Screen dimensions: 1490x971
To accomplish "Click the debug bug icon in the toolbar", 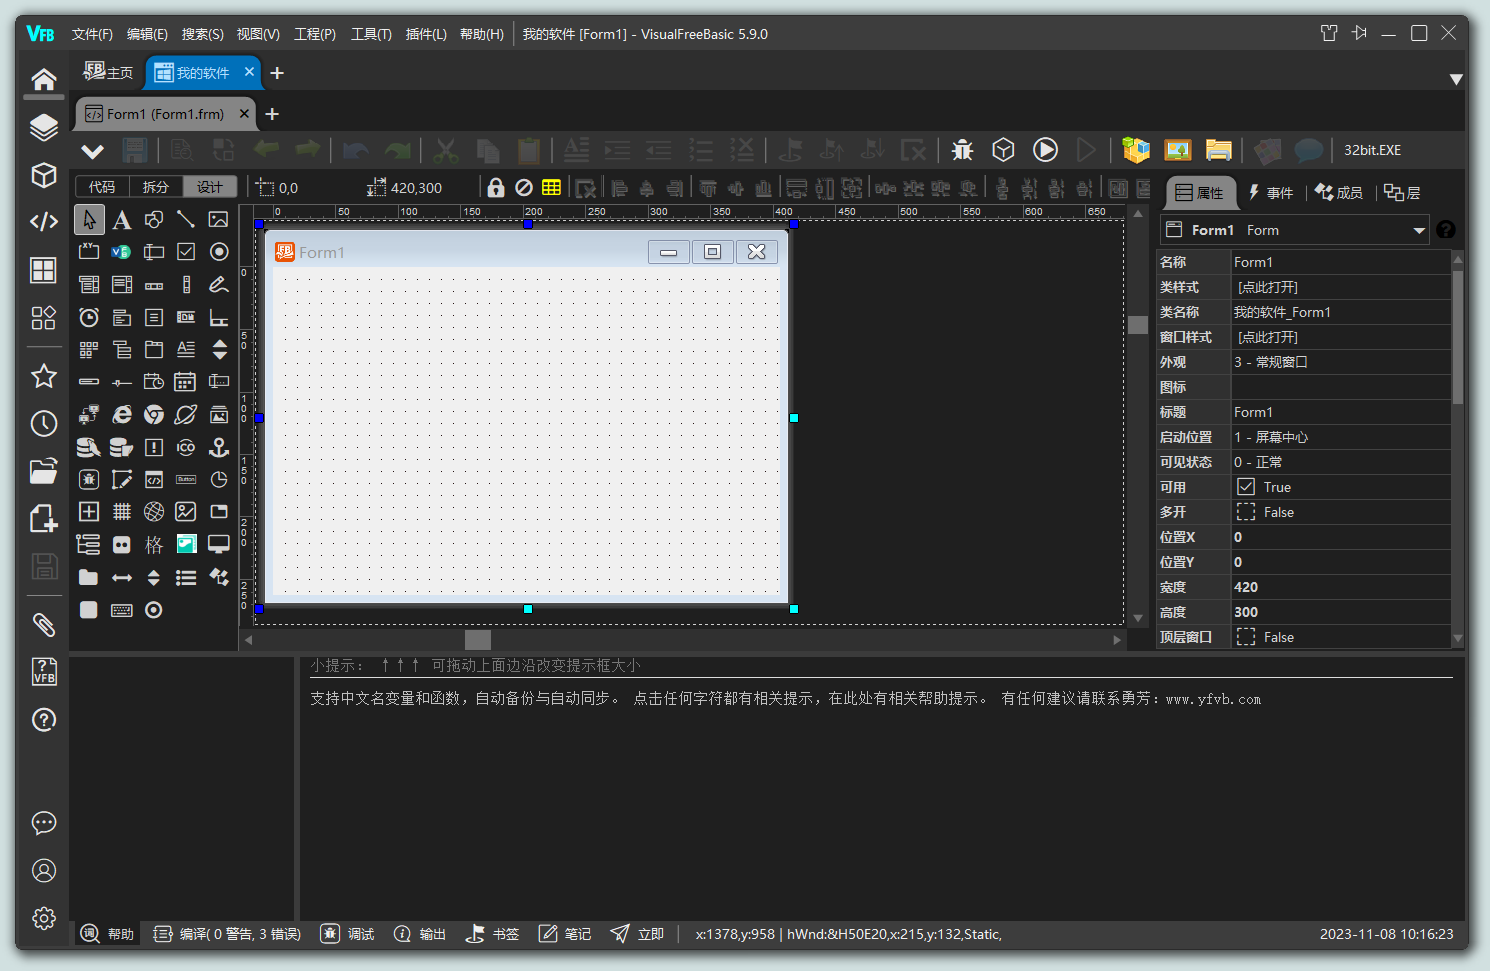I will [962, 150].
